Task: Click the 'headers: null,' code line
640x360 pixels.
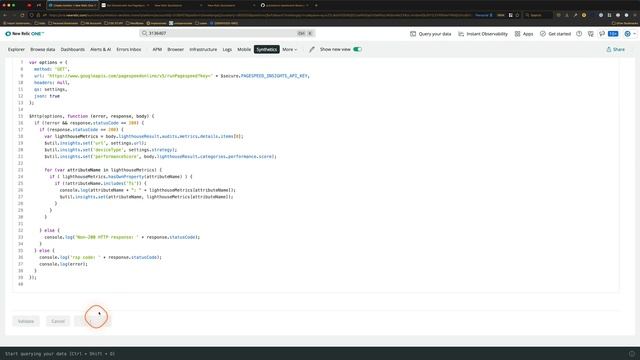Action: [x=51, y=82]
